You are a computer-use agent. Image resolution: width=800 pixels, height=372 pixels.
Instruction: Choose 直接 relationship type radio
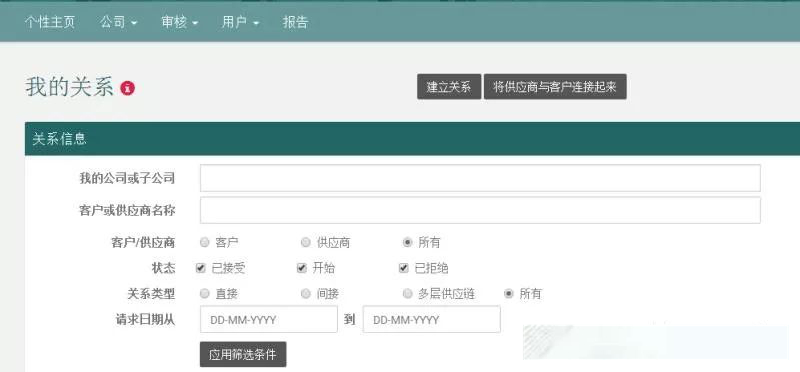coord(205,293)
